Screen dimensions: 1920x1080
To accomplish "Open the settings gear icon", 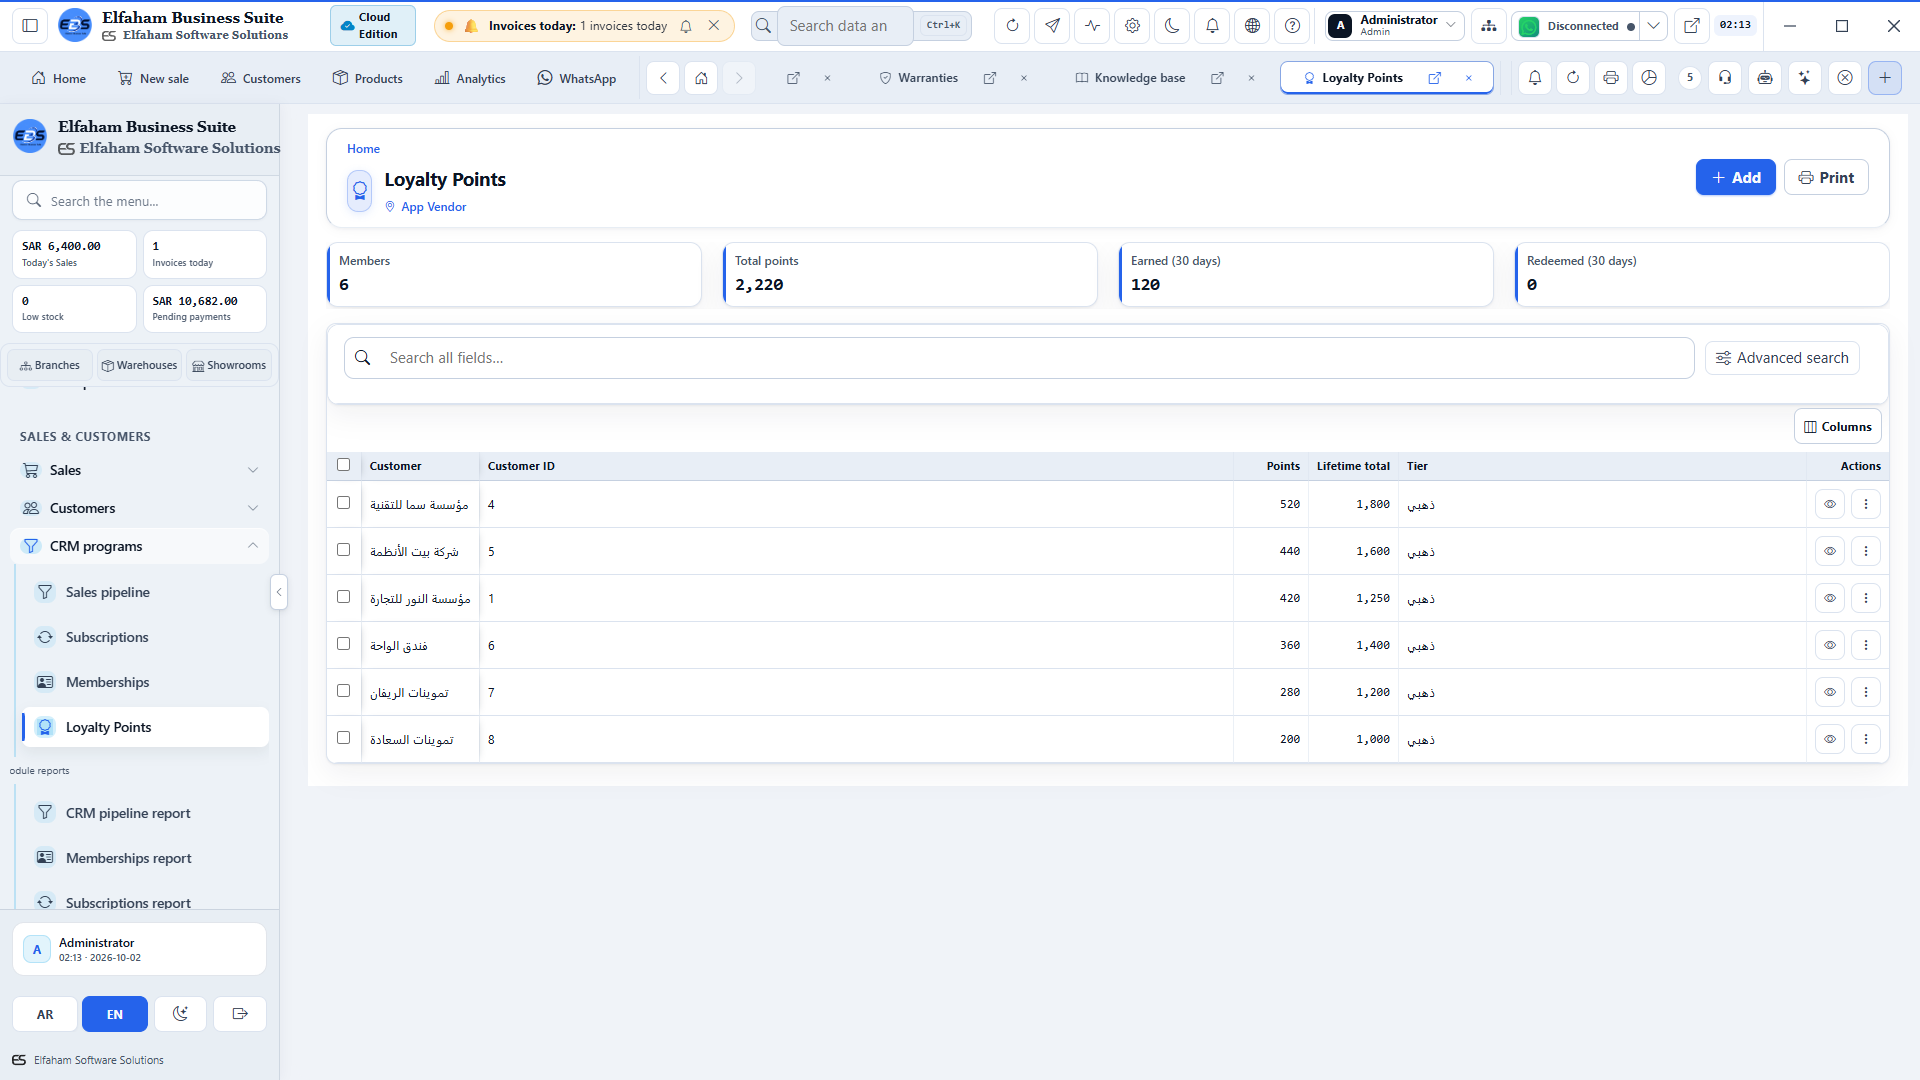I will [x=1132, y=26].
